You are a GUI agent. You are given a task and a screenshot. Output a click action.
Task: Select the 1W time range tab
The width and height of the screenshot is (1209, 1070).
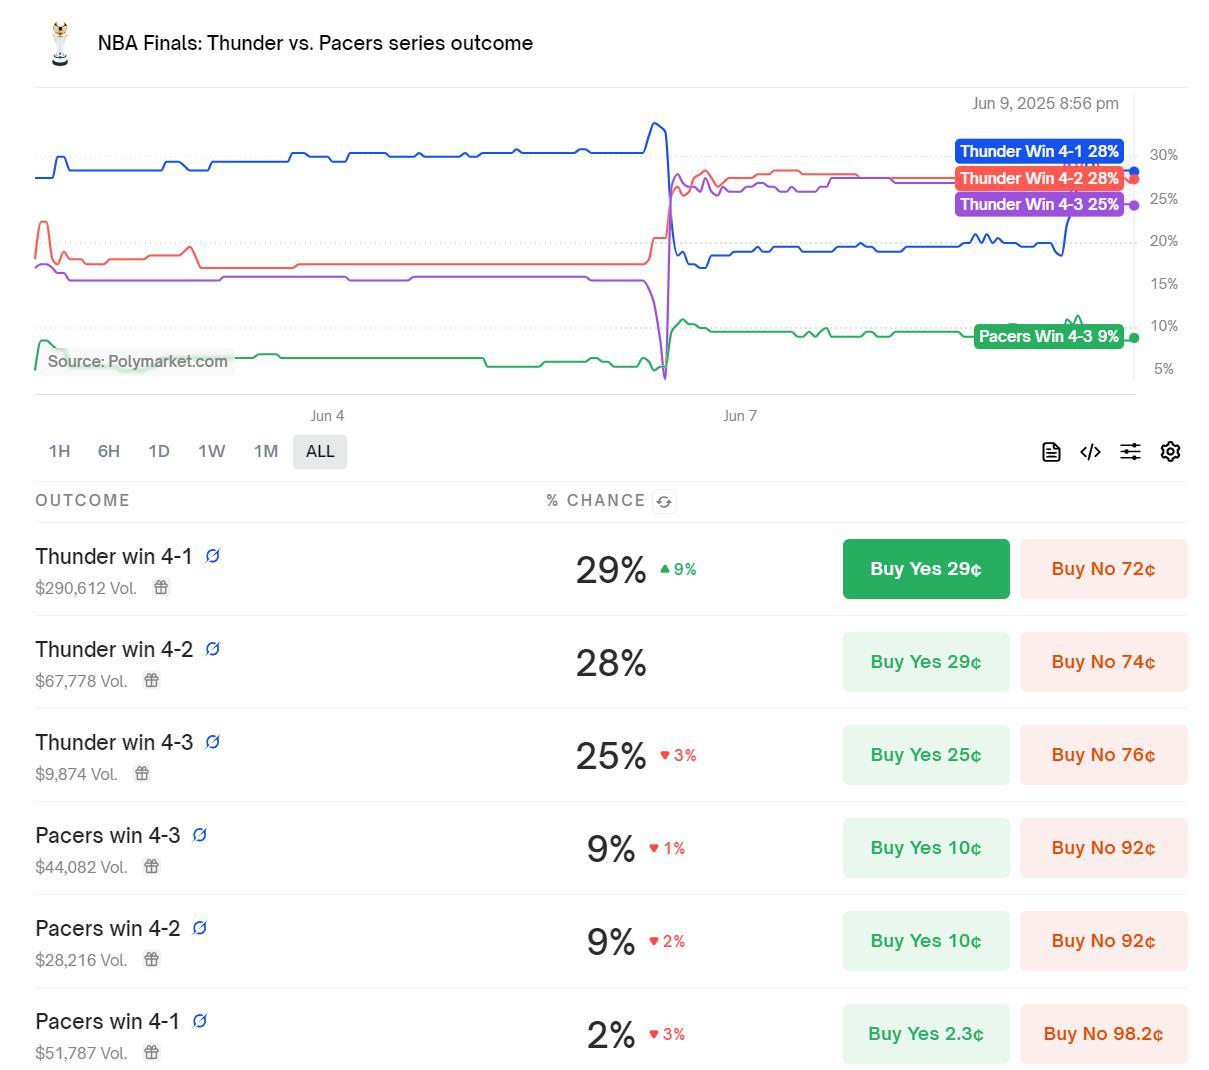pyautogui.click(x=211, y=452)
